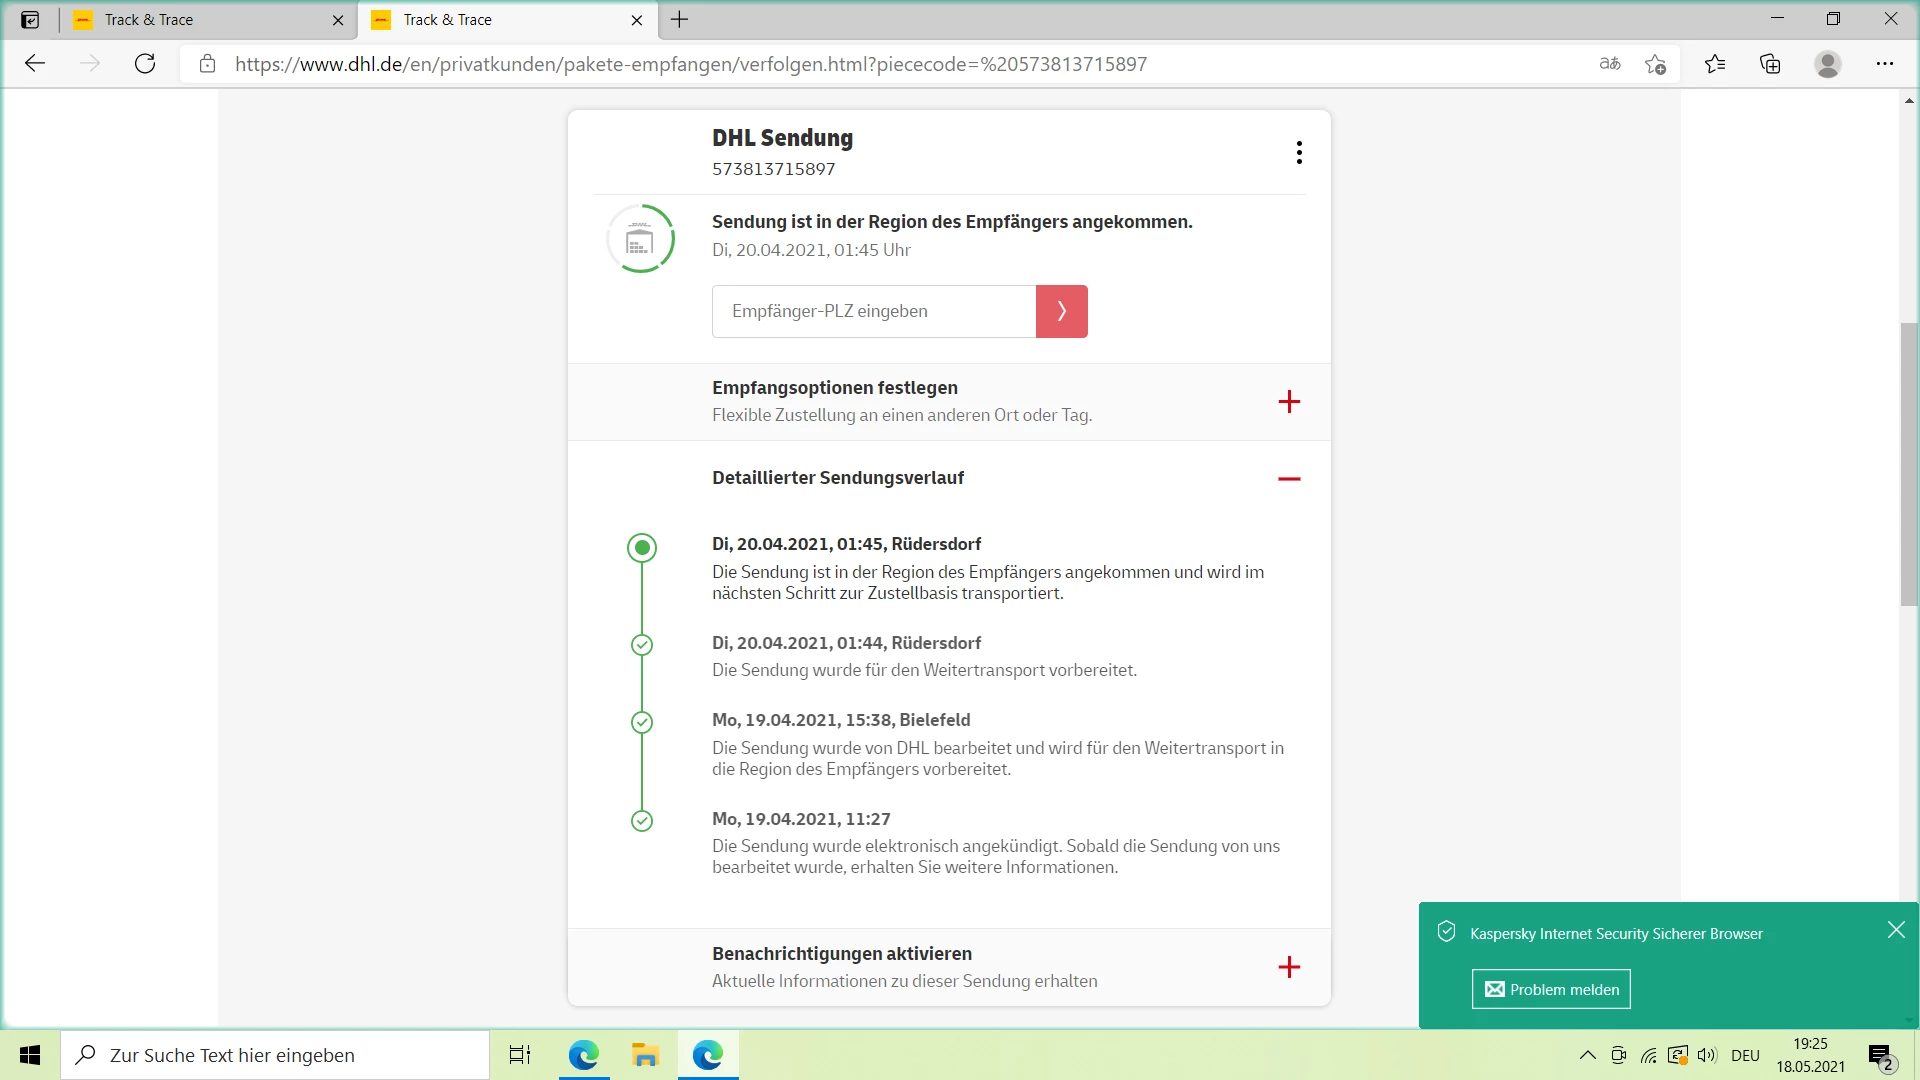Collapse Detaillierter Sendungsverlauf section

click(1289, 479)
